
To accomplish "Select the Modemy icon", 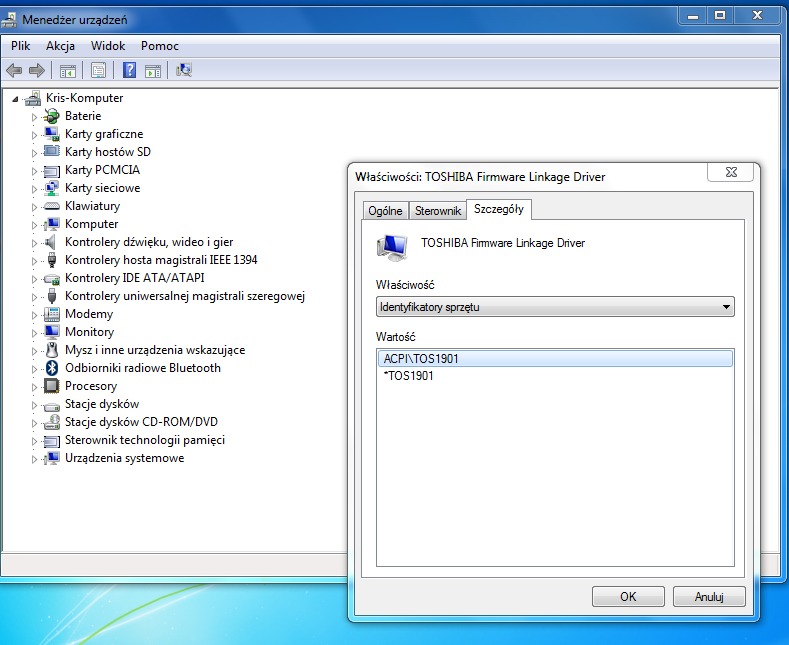I will (51, 314).
